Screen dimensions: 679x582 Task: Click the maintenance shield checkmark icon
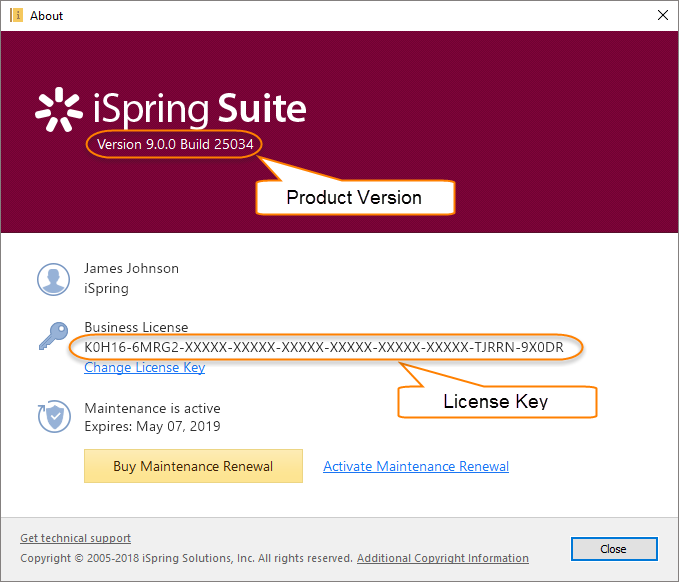54,416
